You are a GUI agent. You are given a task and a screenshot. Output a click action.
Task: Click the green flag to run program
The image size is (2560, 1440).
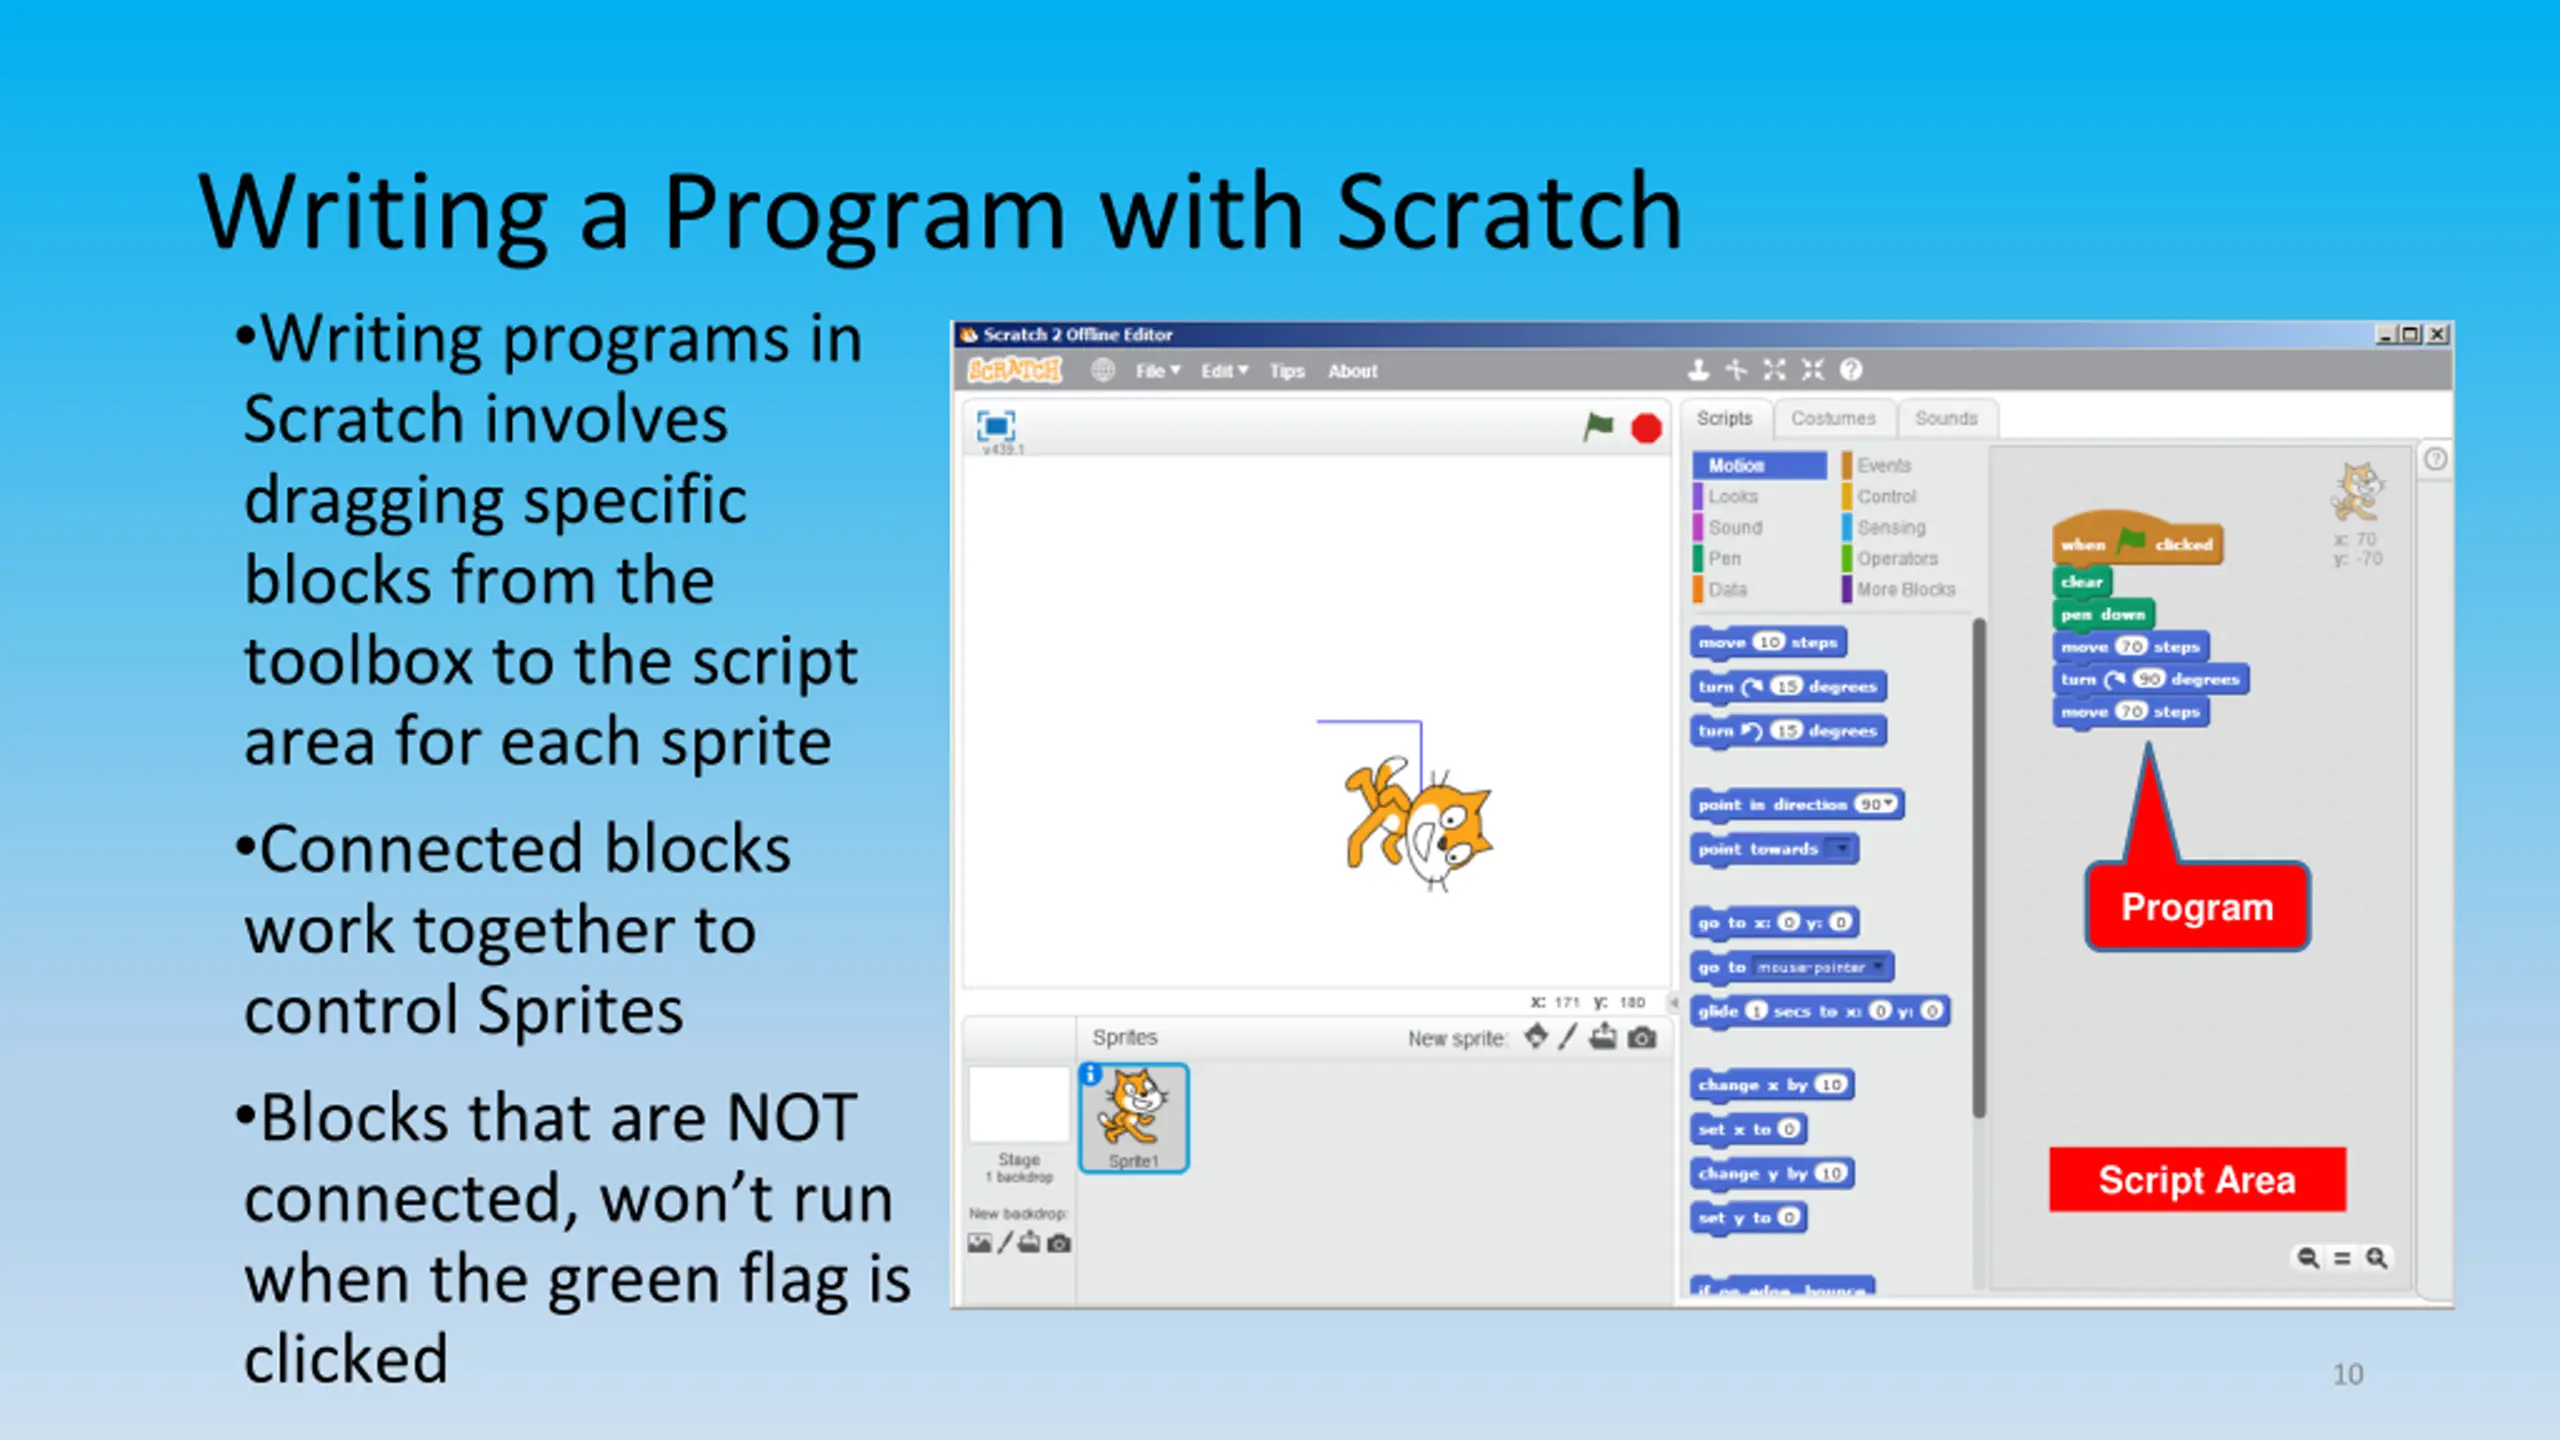tap(1598, 427)
